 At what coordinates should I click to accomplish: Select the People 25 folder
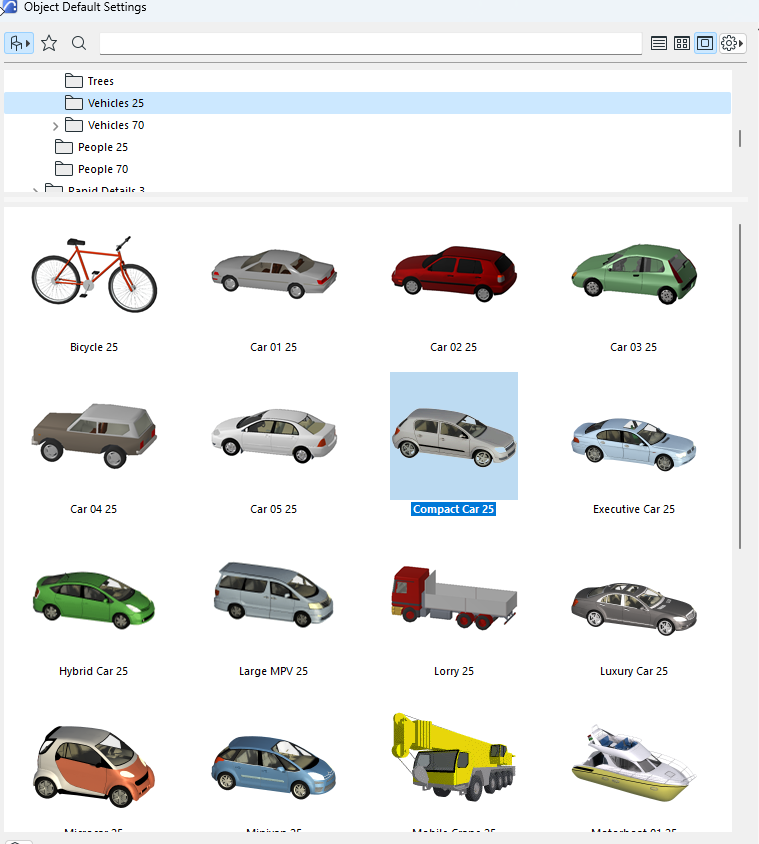103,147
